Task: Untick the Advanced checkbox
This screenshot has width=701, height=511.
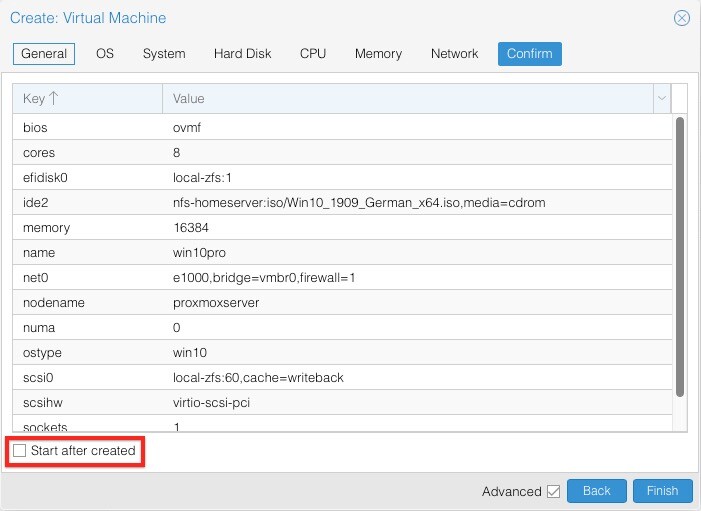Action: pyautogui.click(x=553, y=491)
